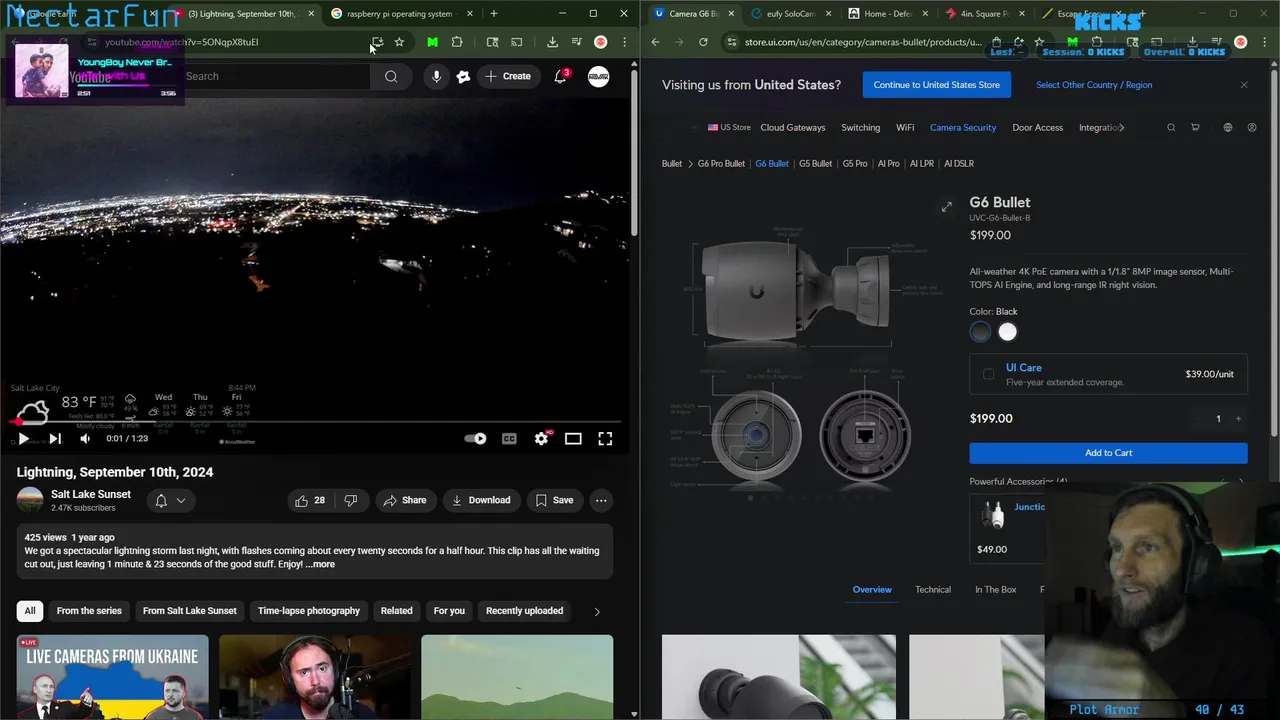Click the YouTube search field
This screenshot has height=720, width=1280.
tap(275, 76)
